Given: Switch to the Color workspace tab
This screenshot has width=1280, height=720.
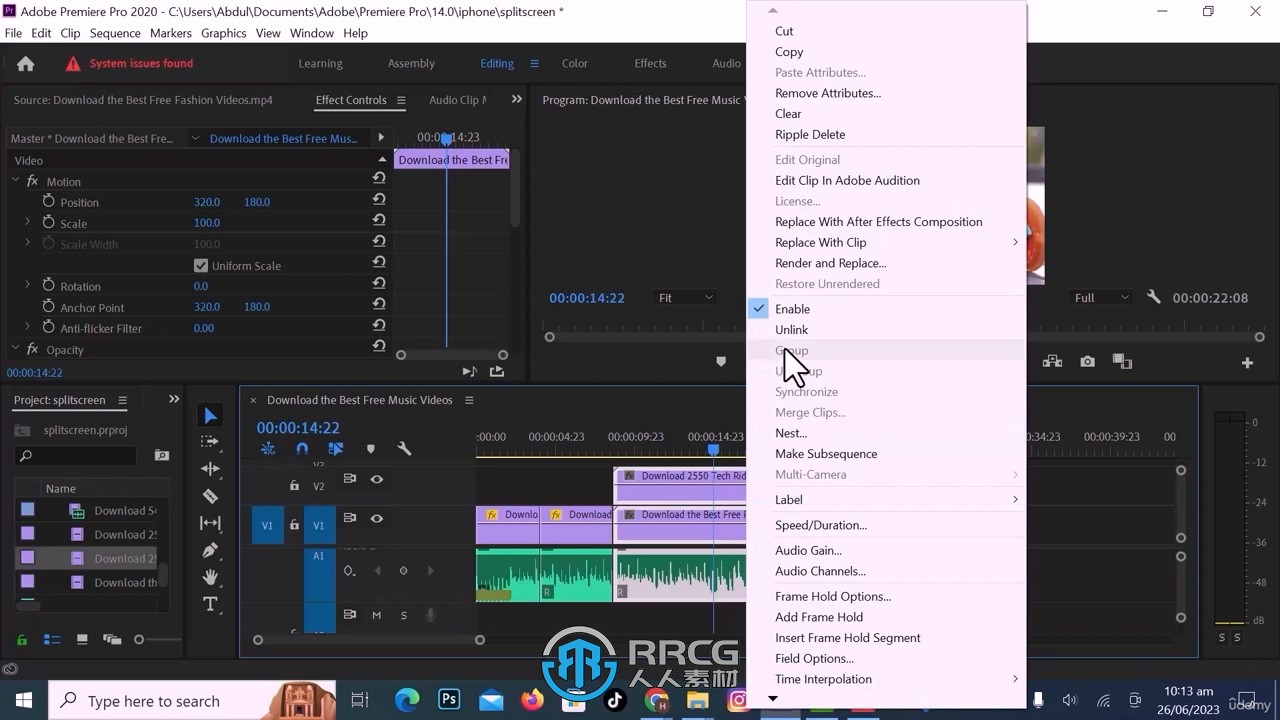Looking at the screenshot, I should [x=575, y=63].
